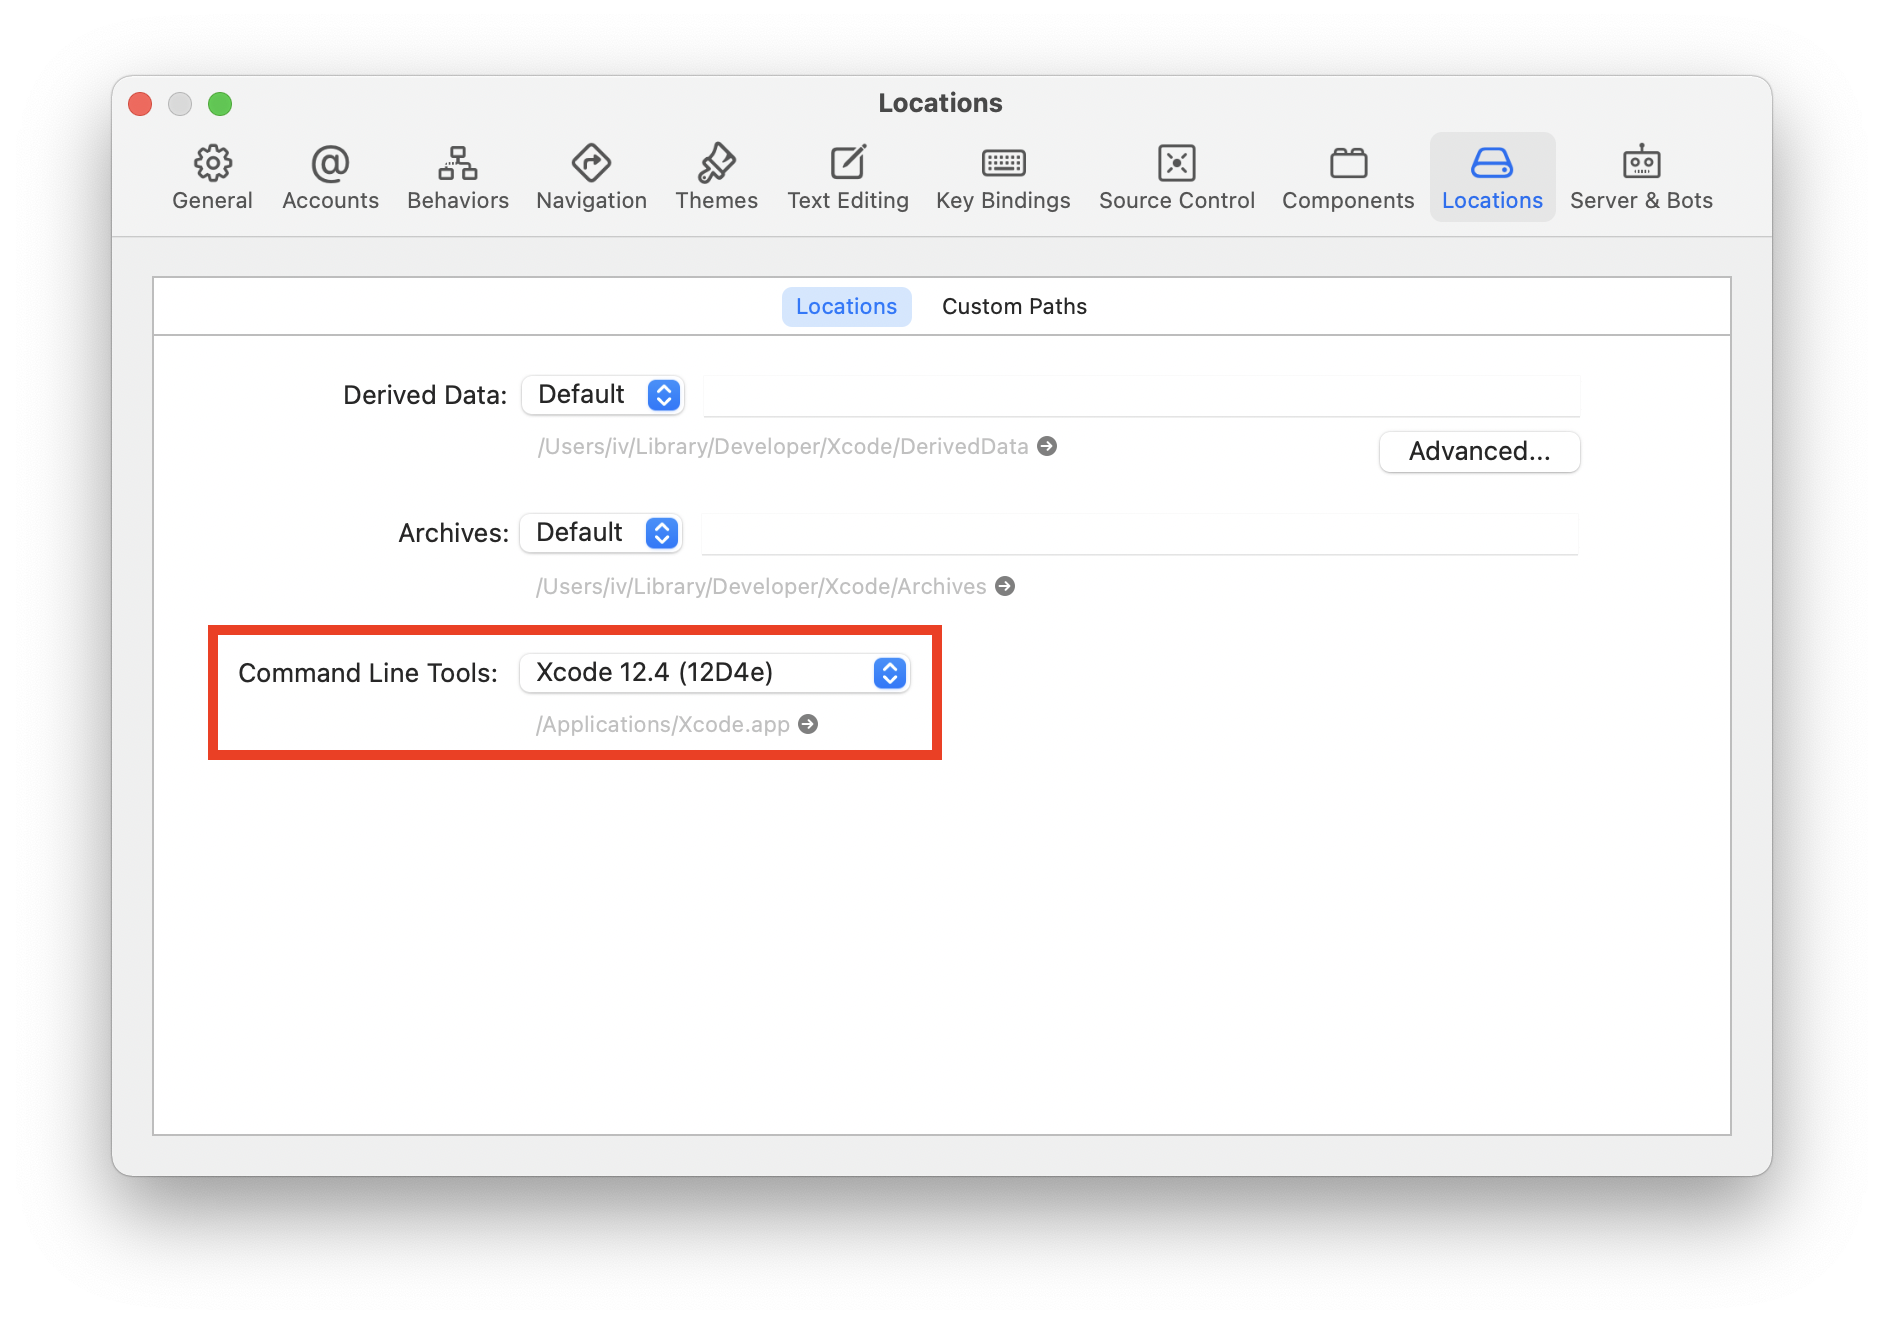Reveal Archives folder in Finder arrow

click(1005, 586)
